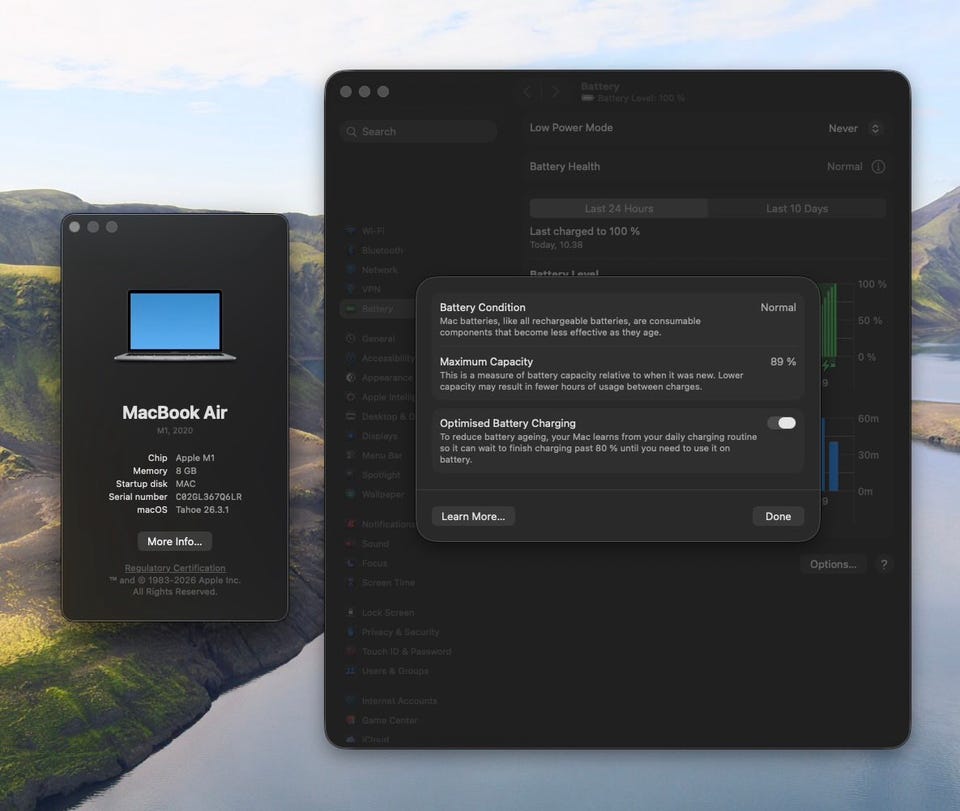Open Accessibility settings in the sidebar
This screenshot has height=811, width=960.
380,358
